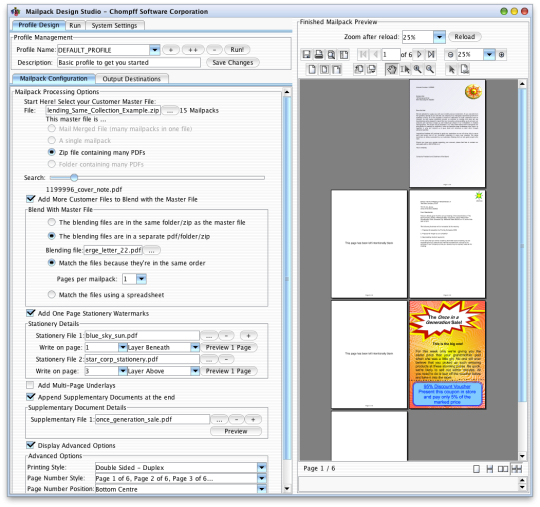Click the minus zoom-out button beside 25%
Screen dimensions: 540x507
[x=450, y=54]
